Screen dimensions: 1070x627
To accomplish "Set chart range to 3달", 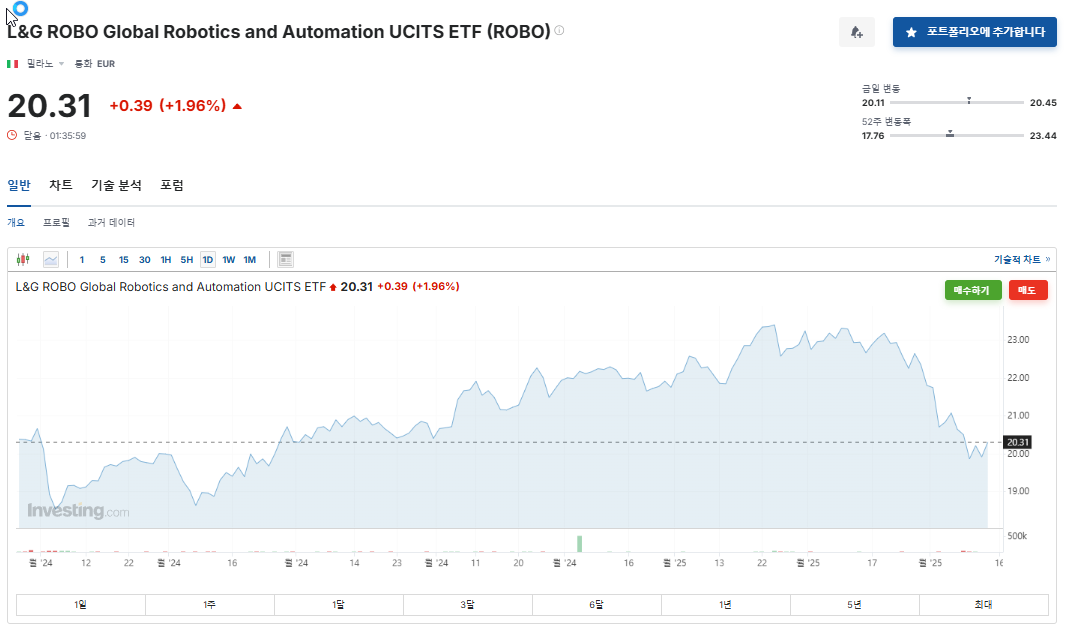I will 467,604.
